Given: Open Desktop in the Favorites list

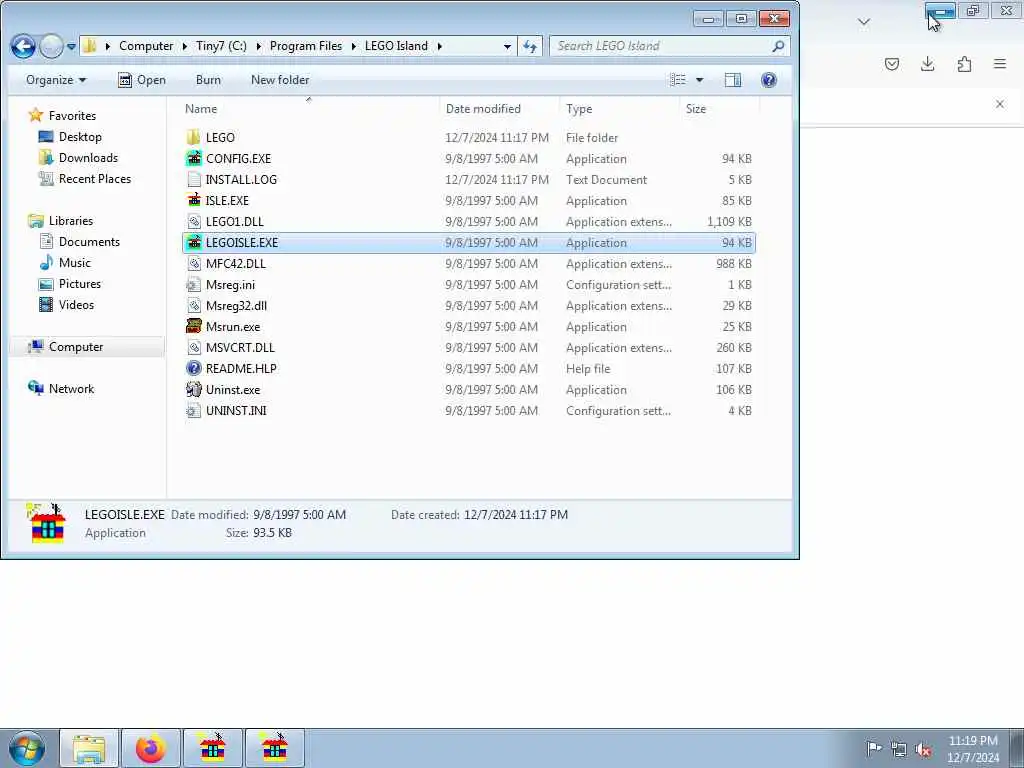Looking at the screenshot, I should pyautogui.click(x=80, y=136).
